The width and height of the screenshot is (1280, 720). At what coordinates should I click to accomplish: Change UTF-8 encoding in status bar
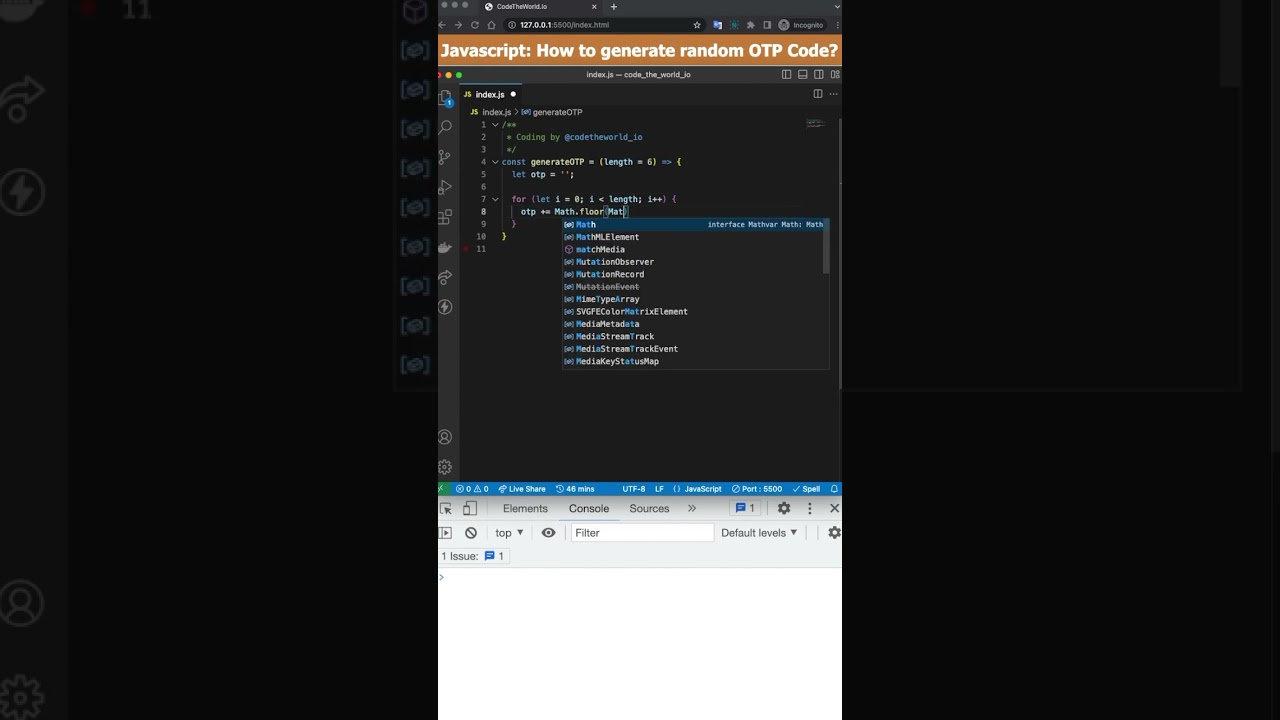pyautogui.click(x=634, y=489)
